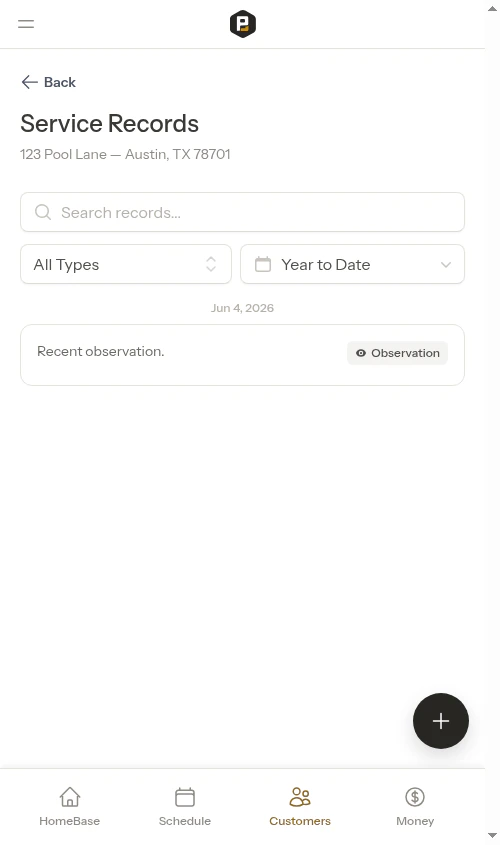This screenshot has width=500, height=845.
Task: Open the Recent observation record card
Action: coord(242,355)
